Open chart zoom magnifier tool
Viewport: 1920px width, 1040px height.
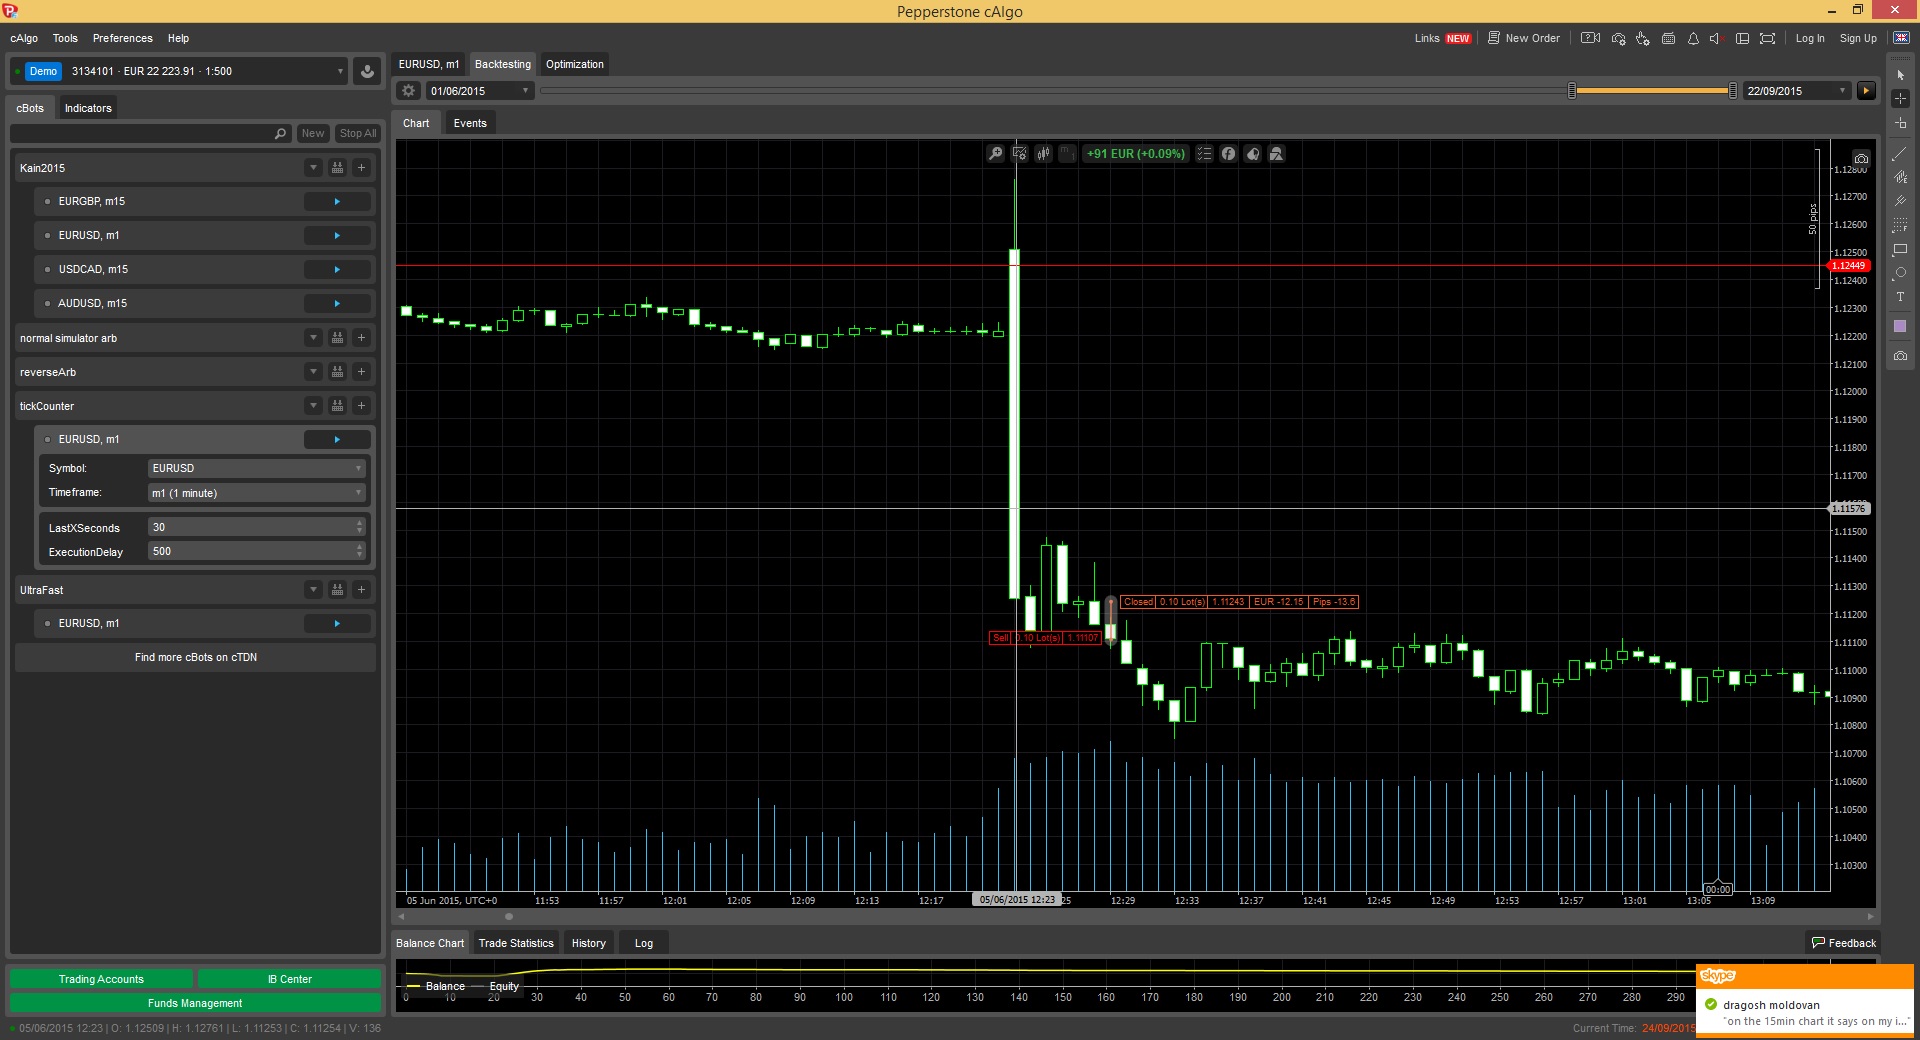(x=995, y=154)
